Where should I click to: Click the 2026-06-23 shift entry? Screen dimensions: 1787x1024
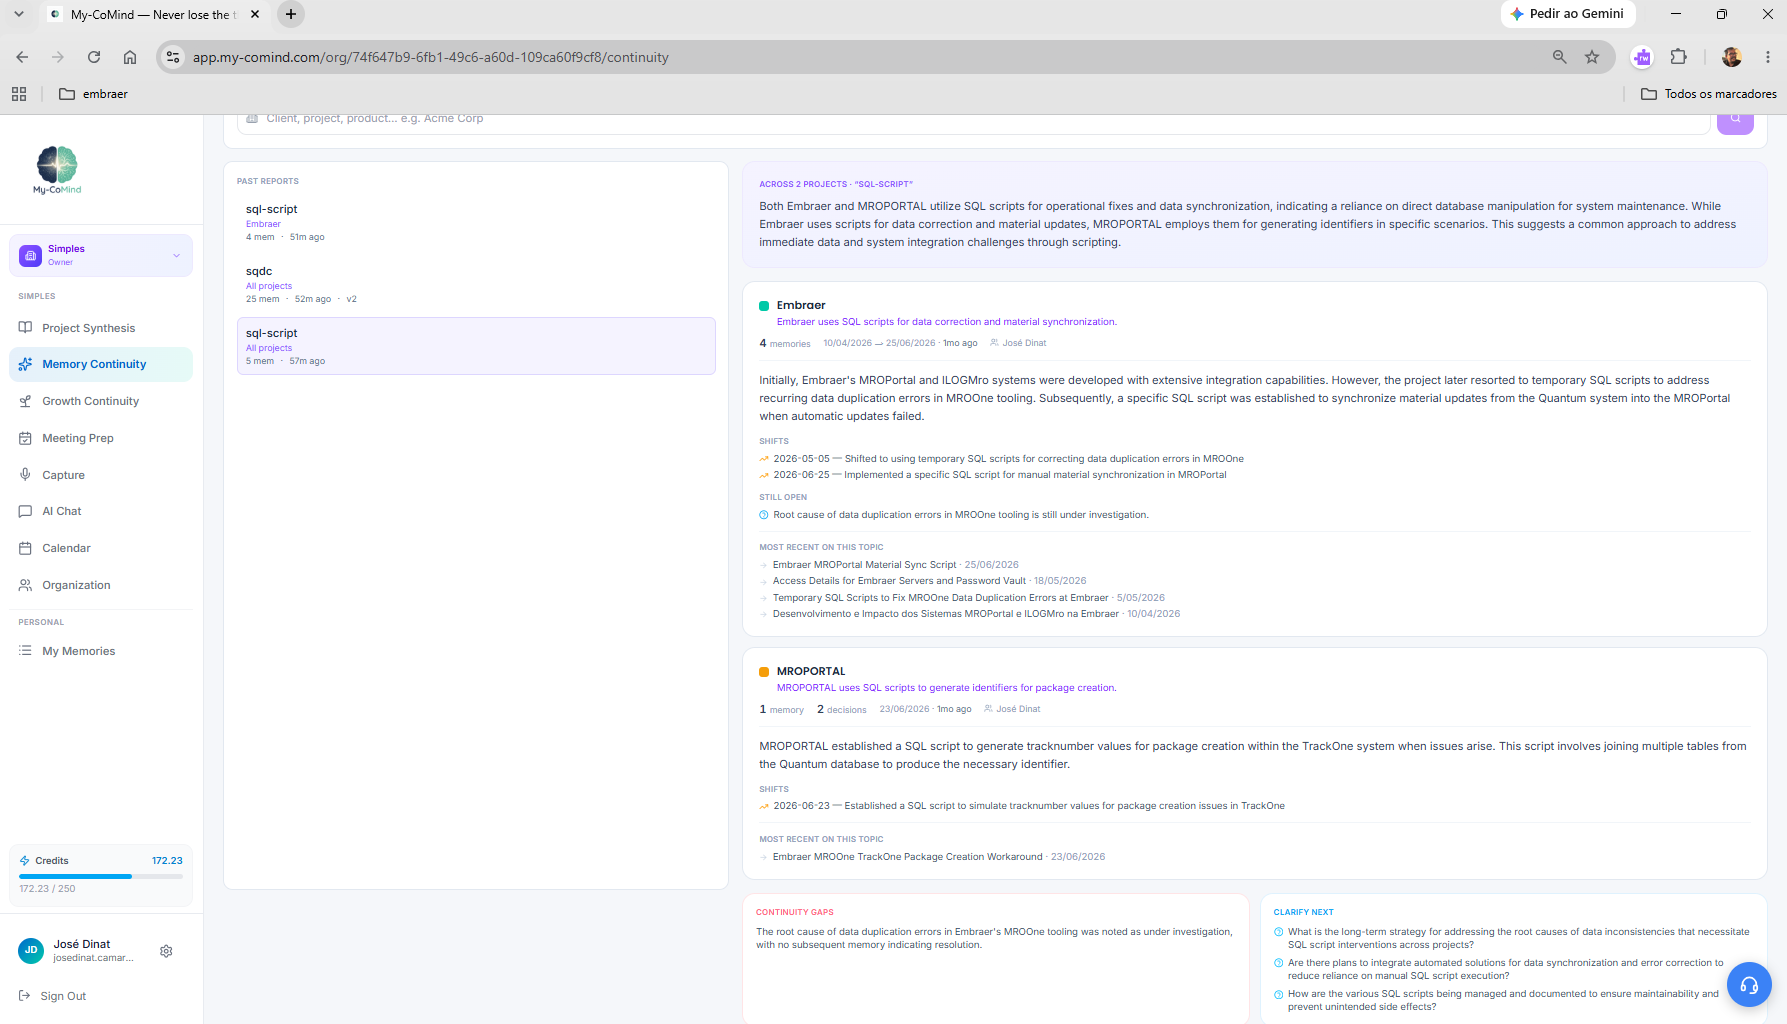point(1022,806)
